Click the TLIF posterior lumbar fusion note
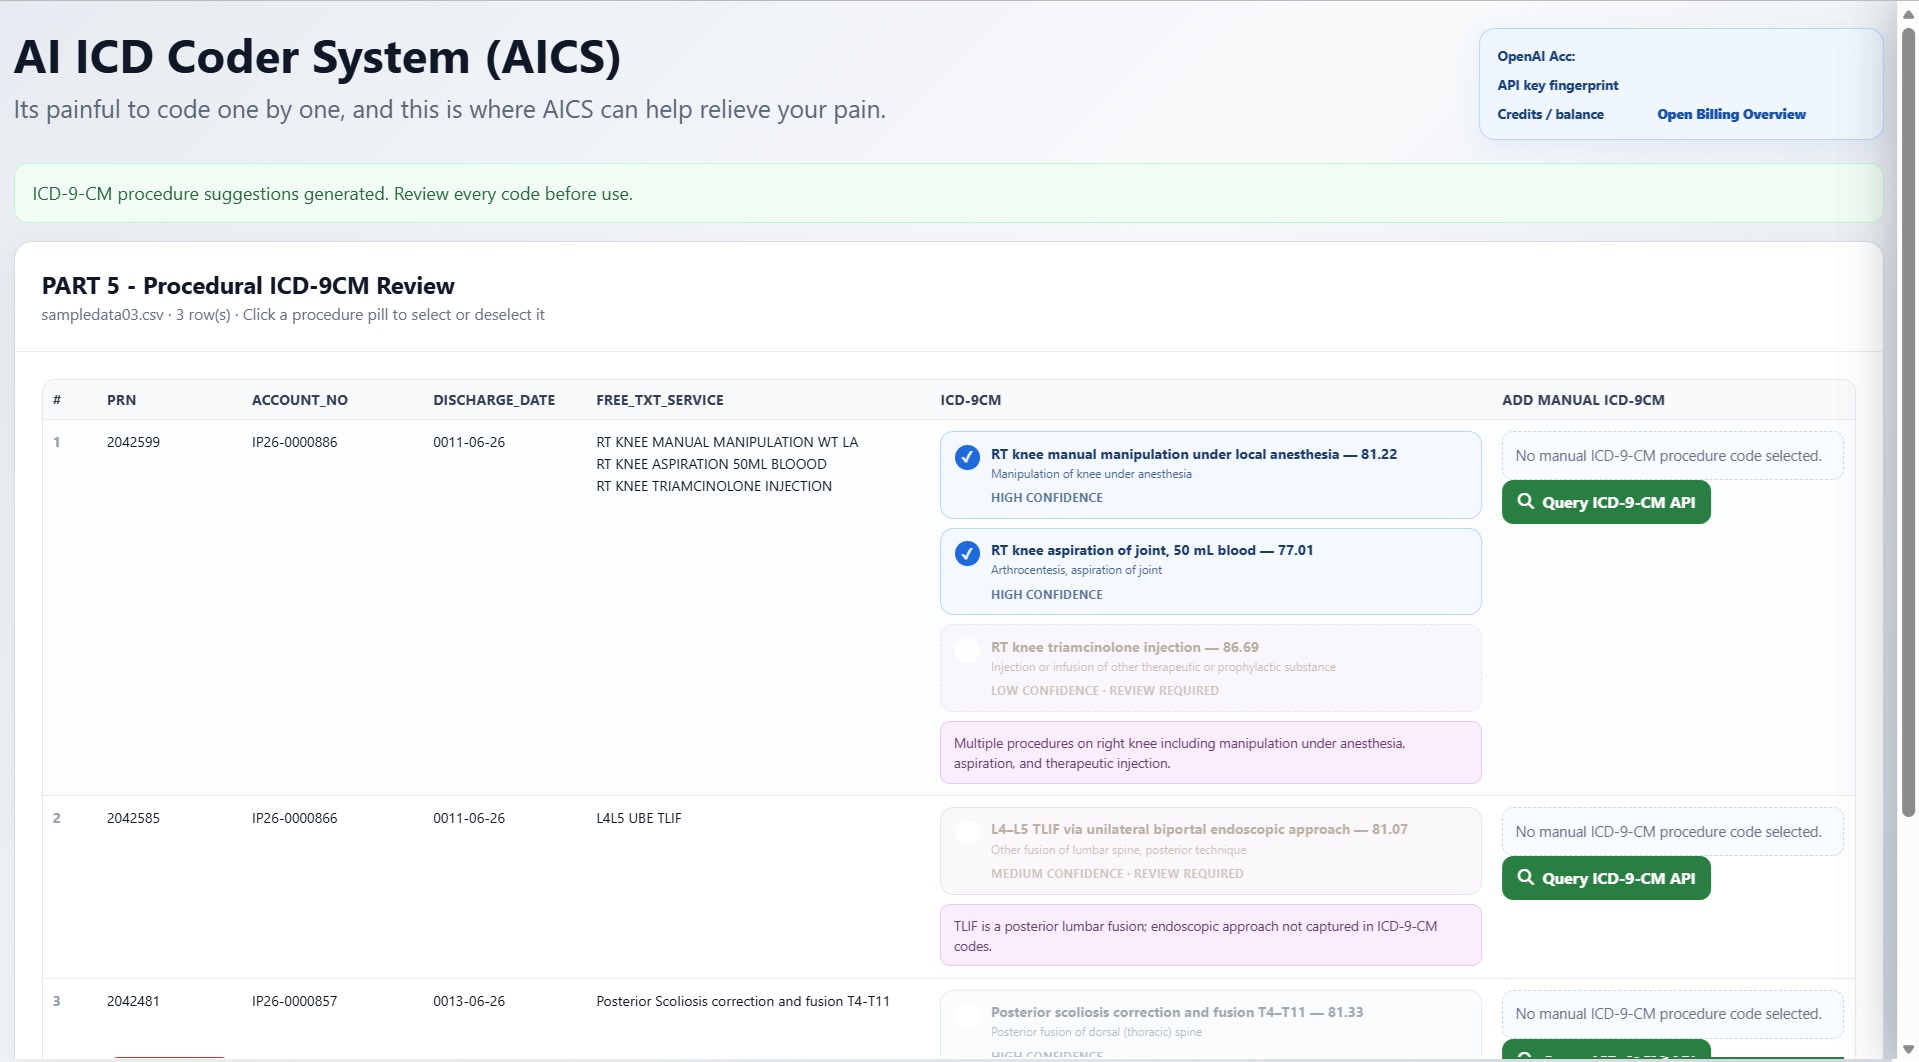The image size is (1919, 1062). (1210, 936)
